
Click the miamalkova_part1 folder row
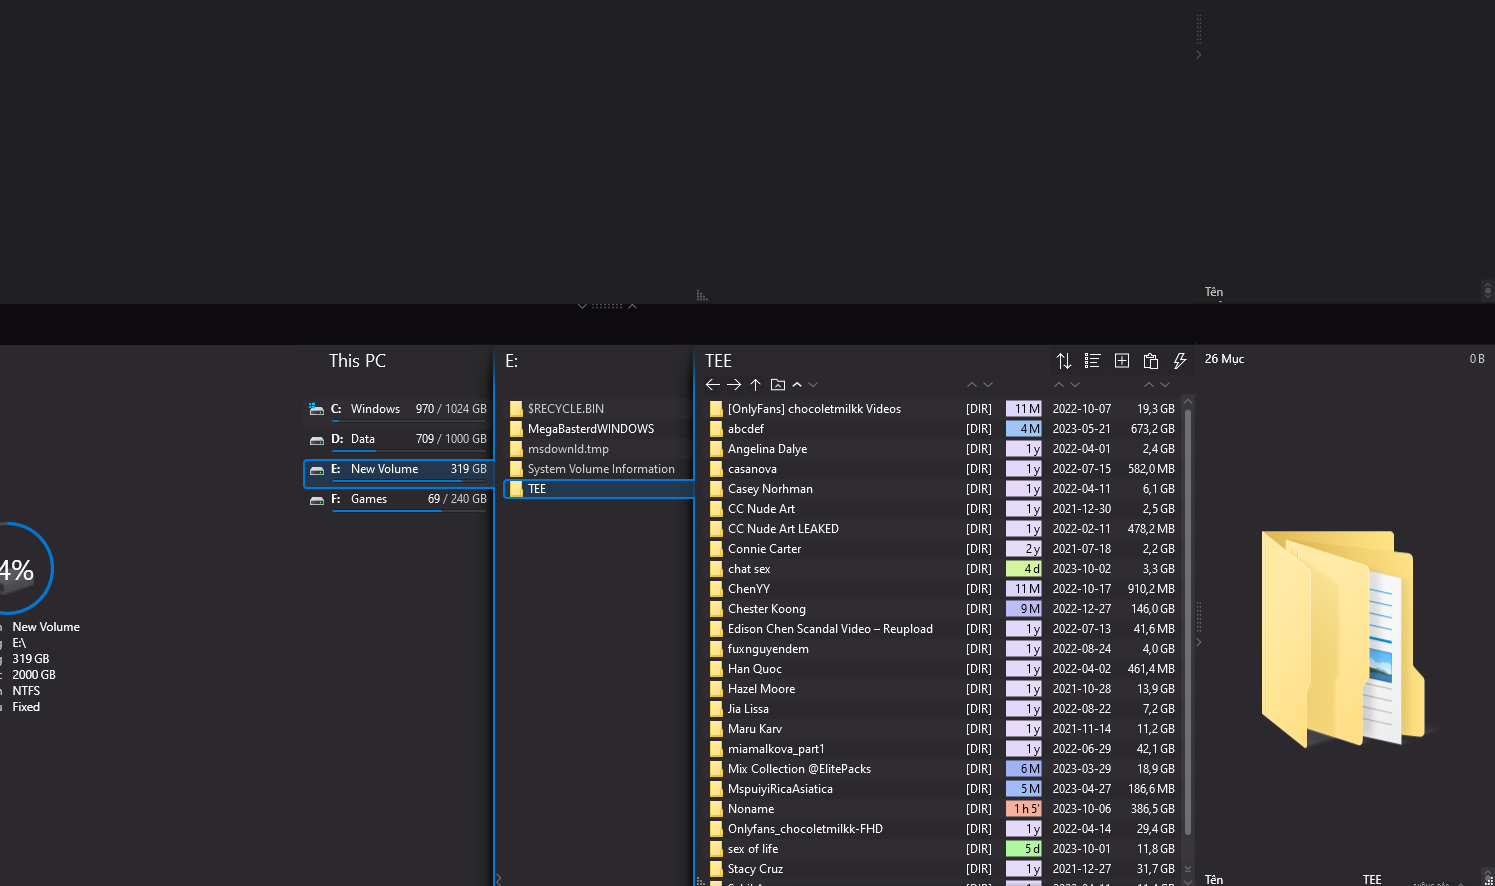(944, 749)
